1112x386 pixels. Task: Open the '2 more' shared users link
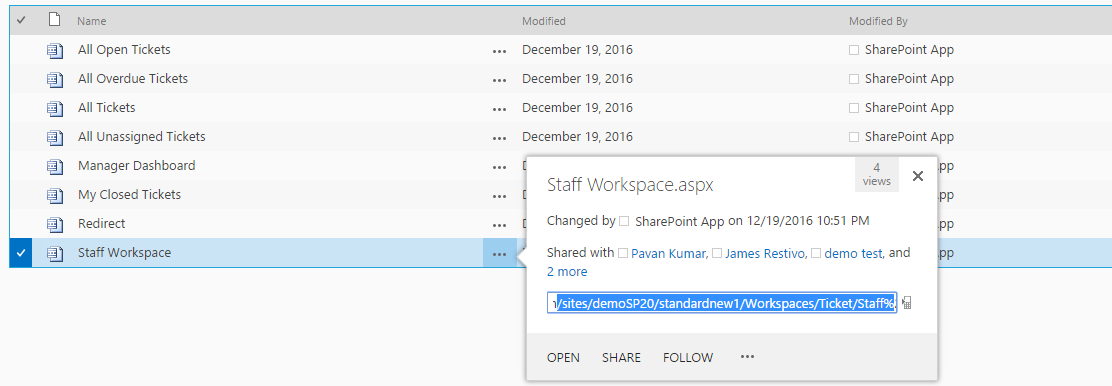tap(567, 272)
